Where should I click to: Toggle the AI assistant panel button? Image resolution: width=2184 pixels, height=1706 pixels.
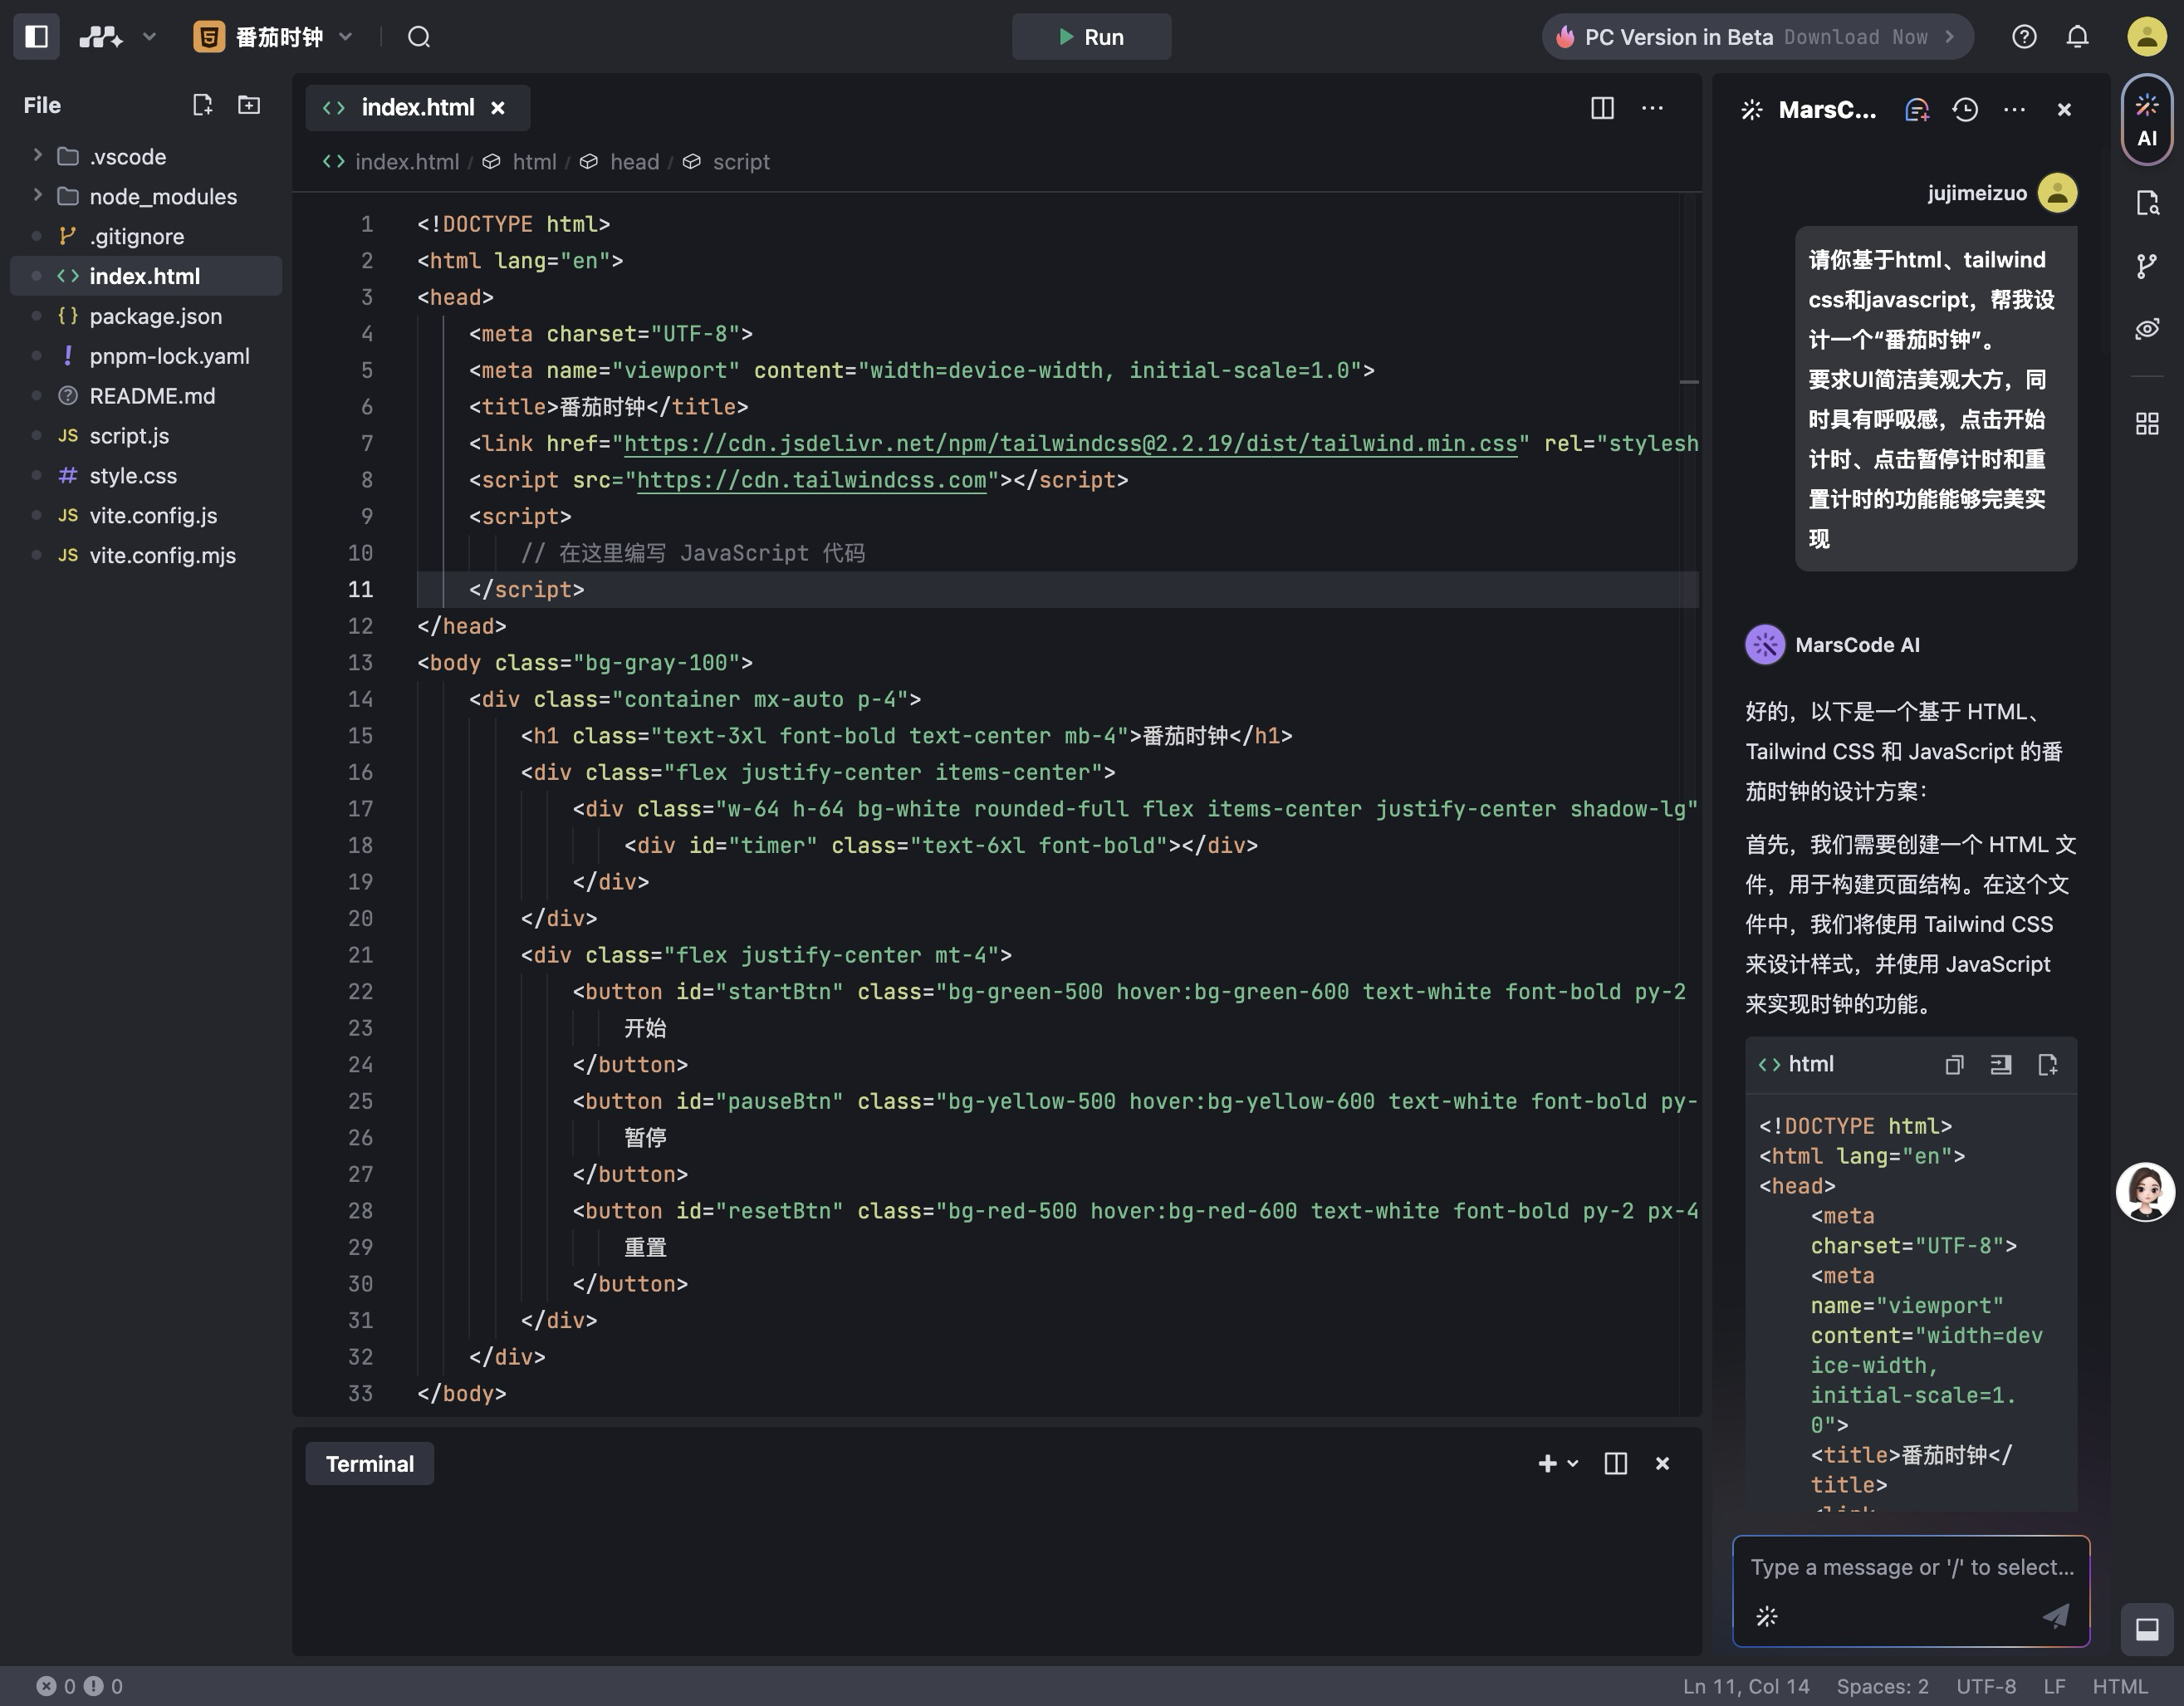(2146, 120)
